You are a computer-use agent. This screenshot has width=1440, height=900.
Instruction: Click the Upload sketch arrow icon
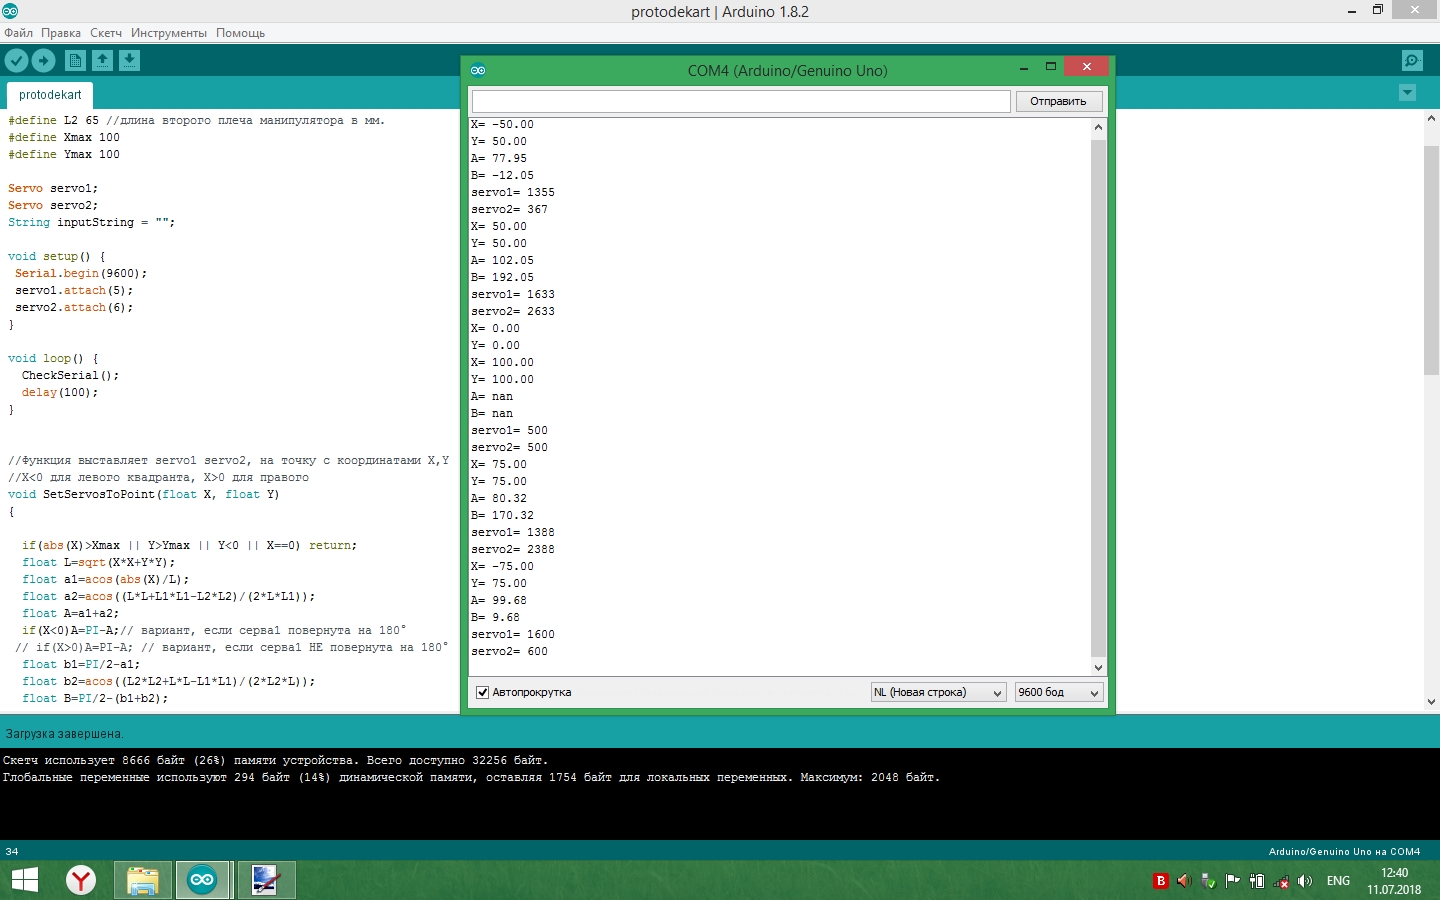coord(44,61)
